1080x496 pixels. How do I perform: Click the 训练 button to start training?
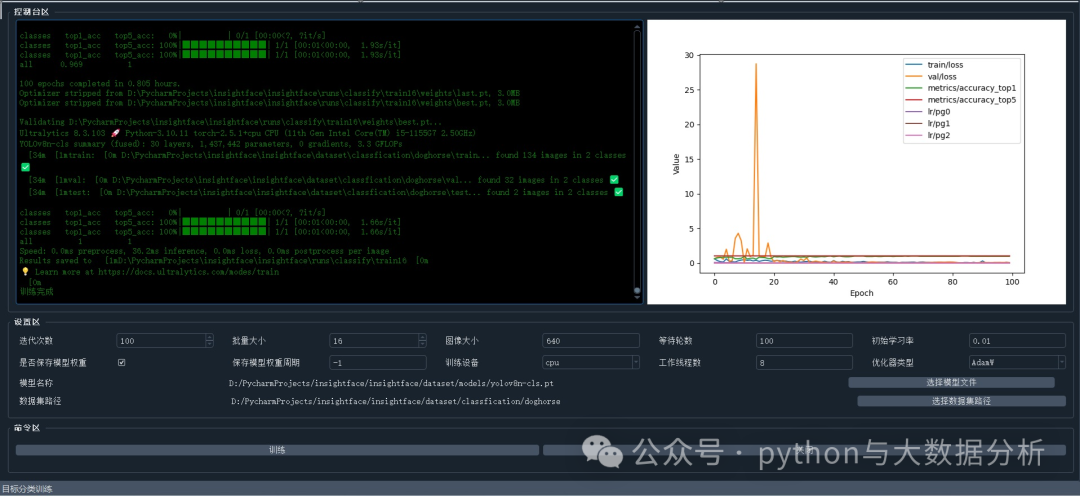click(277, 450)
